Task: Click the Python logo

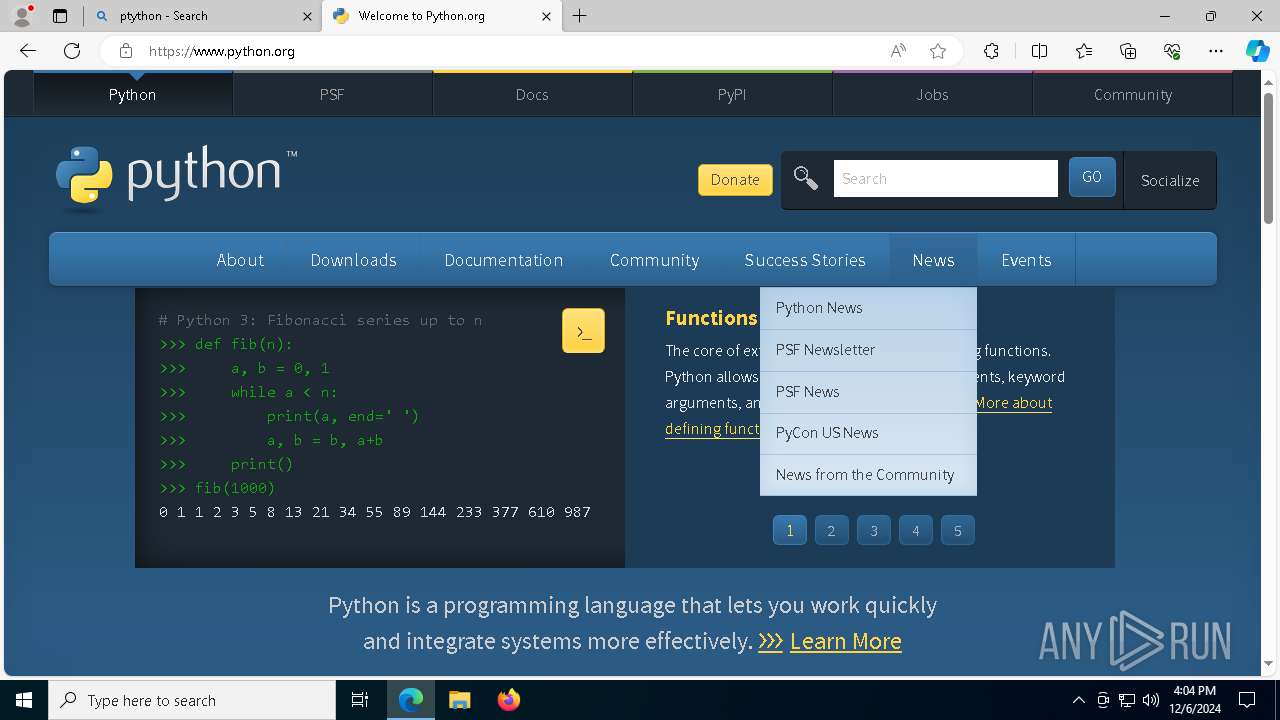Action: point(176,177)
